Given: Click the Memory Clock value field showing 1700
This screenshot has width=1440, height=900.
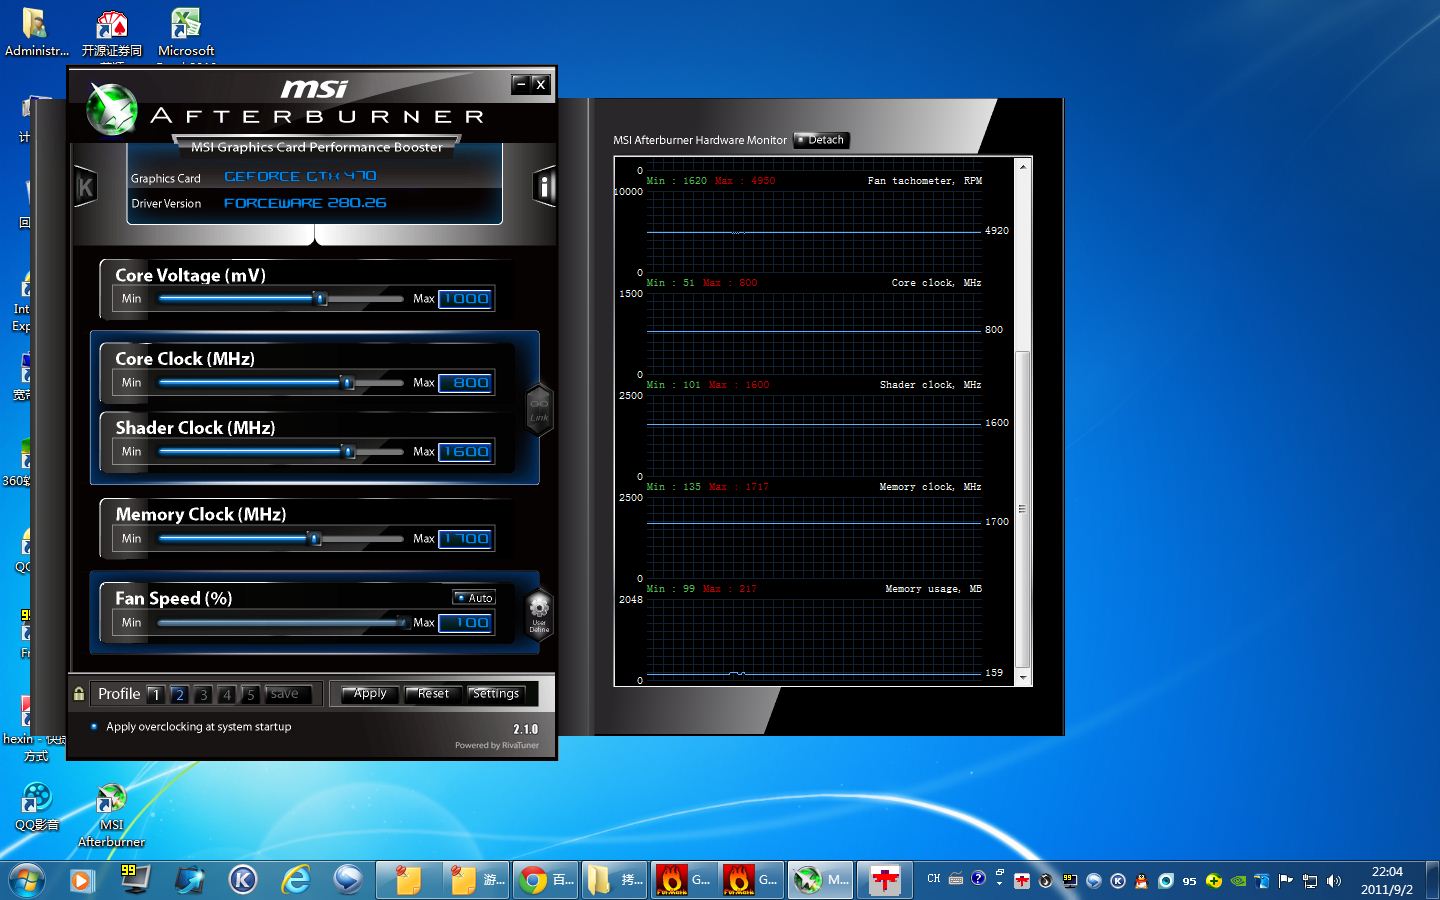Looking at the screenshot, I should (465, 538).
